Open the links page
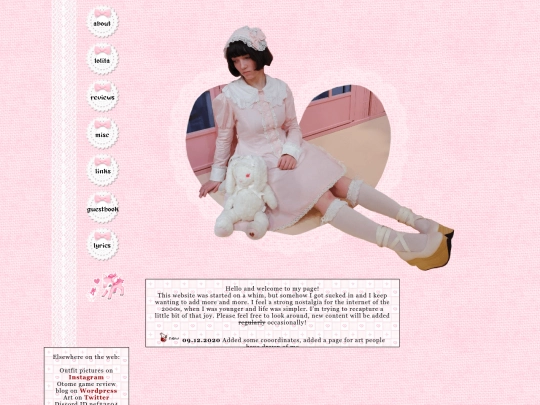This screenshot has width=540, height=405. pos(102,170)
